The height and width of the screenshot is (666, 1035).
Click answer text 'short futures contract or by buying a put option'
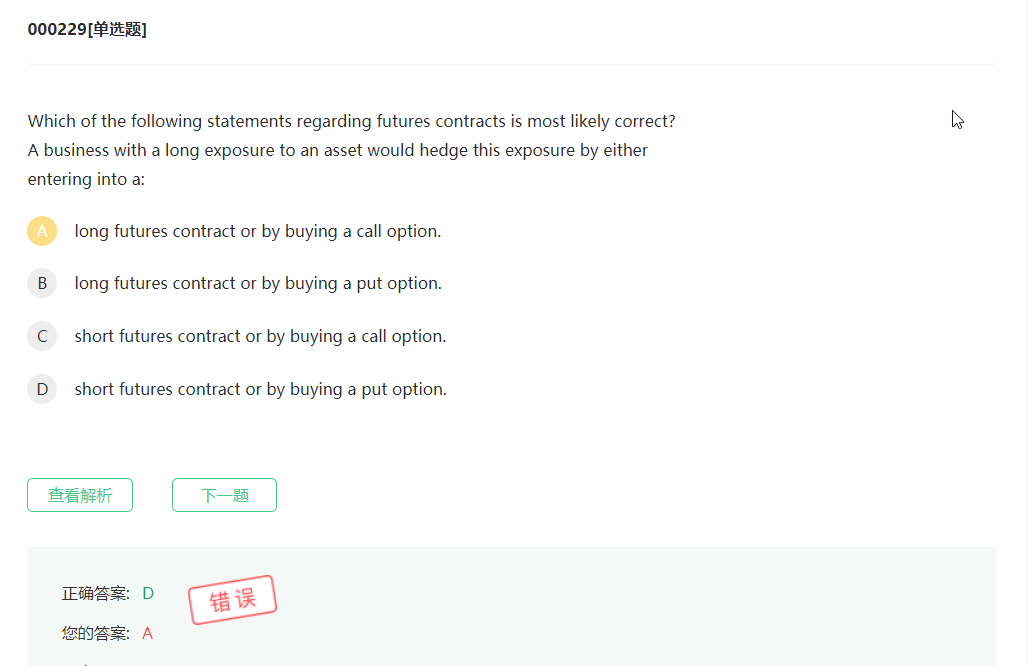click(x=260, y=389)
